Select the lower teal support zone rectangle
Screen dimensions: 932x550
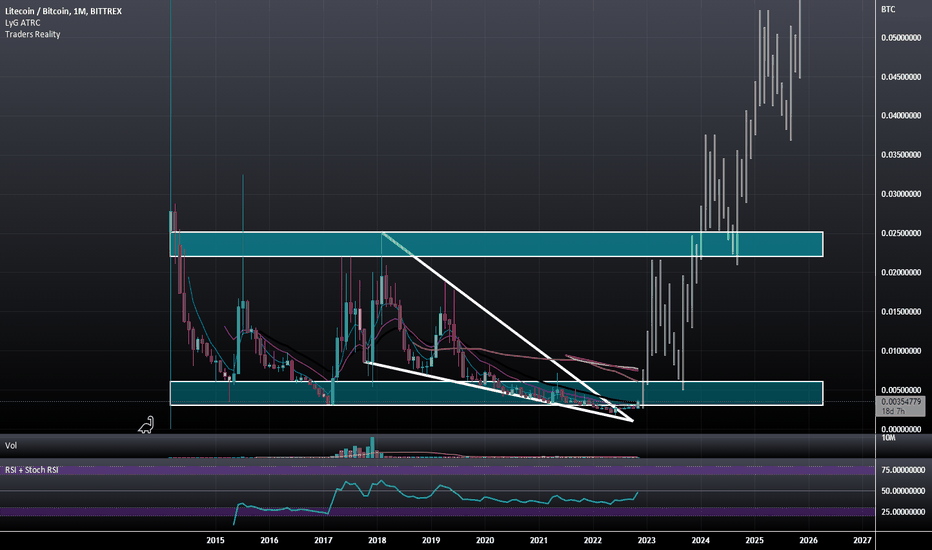[496, 393]
